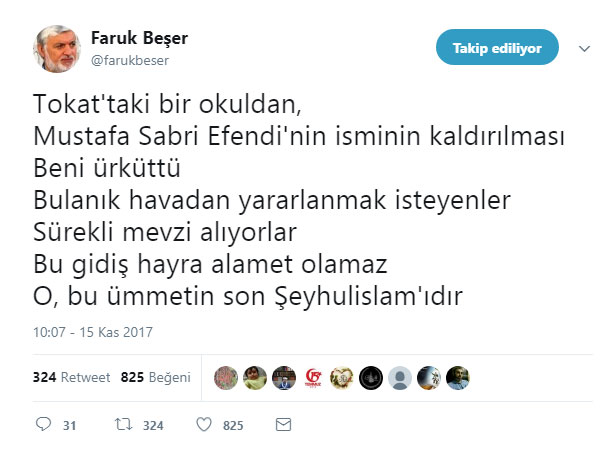This screenshot has width=610, height=453.
Task: Click the heart-shaped liker avatar
Action: coord(342,378)
